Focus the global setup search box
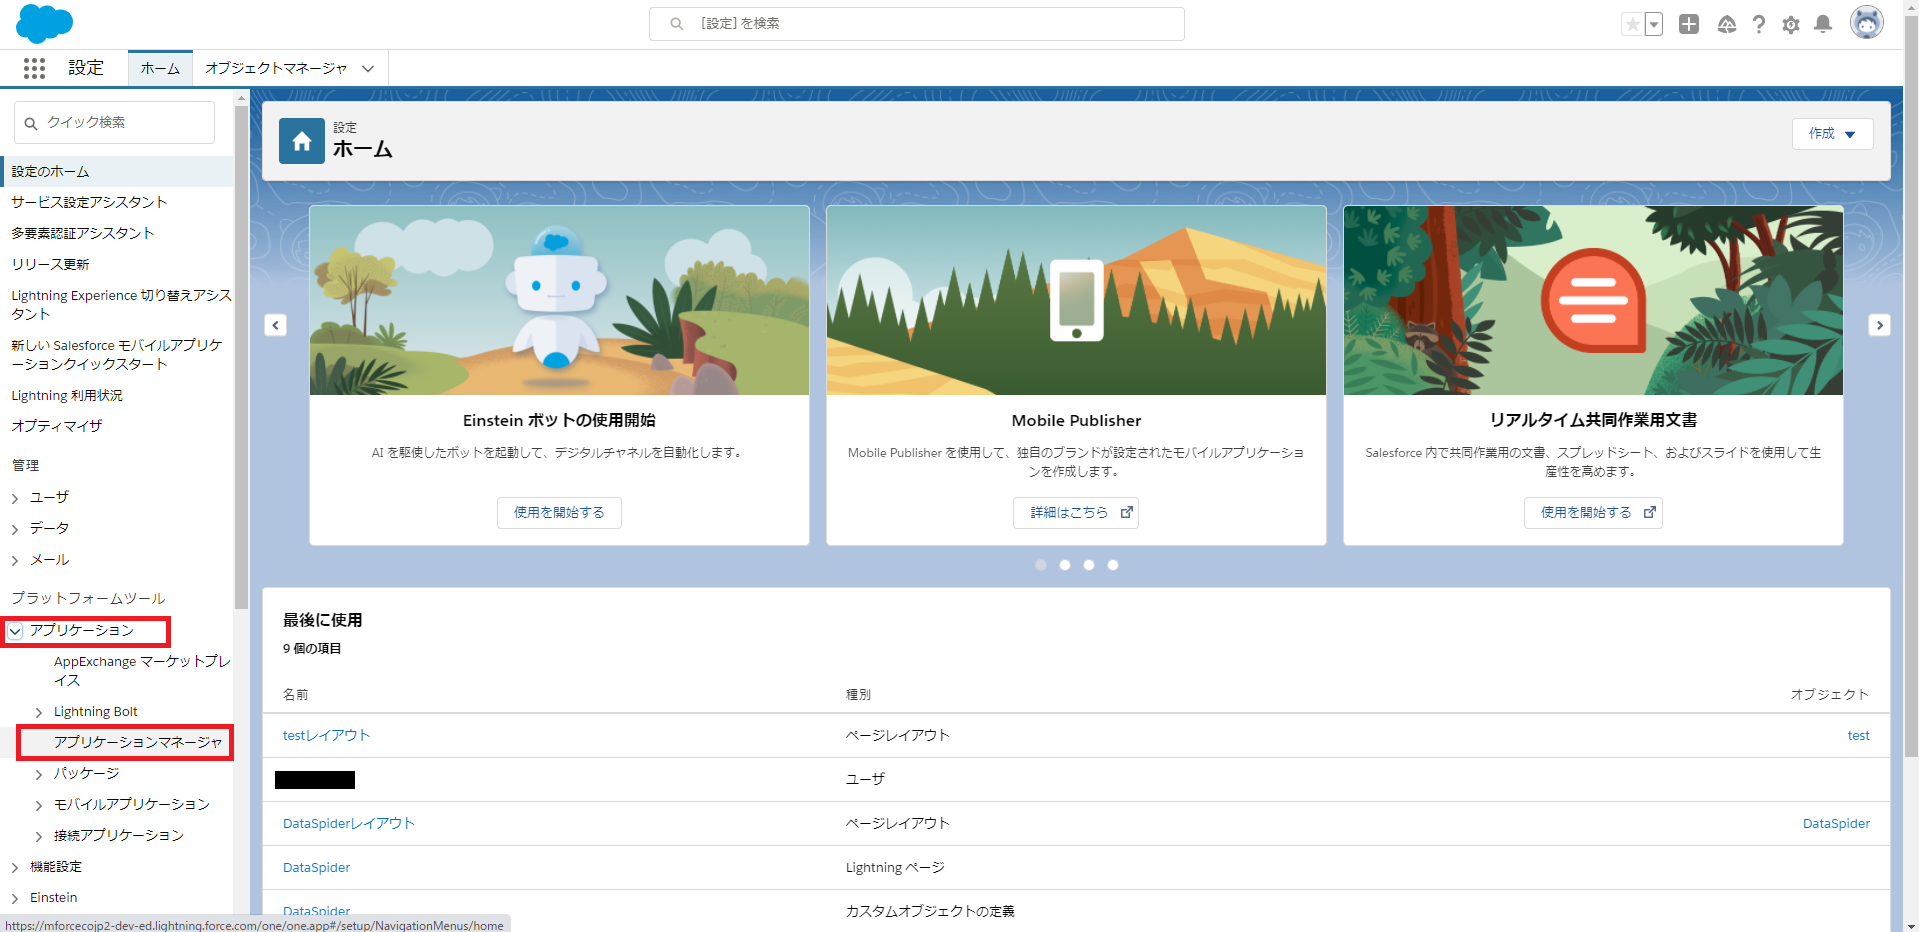Viewport: 1919px width, 932px height. (x=917, y=24)
